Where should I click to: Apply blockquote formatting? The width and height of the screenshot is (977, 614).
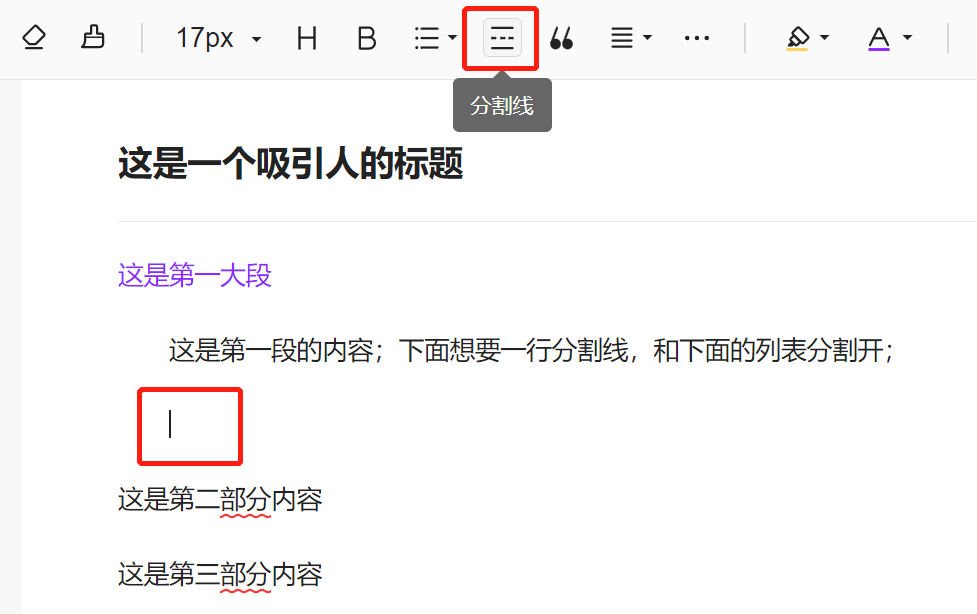561,38
